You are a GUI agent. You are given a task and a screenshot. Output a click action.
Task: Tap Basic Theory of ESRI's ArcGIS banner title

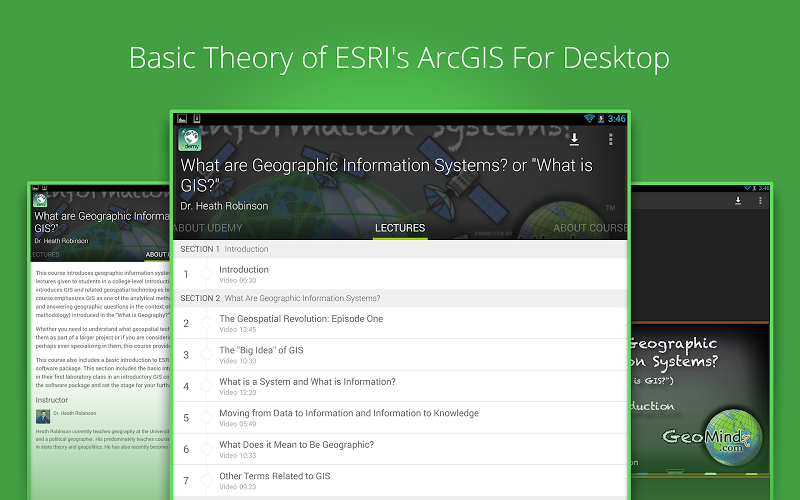coord(399,58)
